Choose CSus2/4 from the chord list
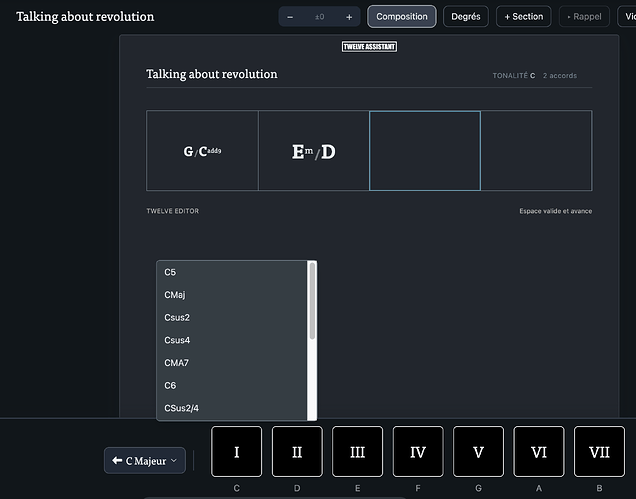Screen dimensions: 636x499 tap(232, 408)
